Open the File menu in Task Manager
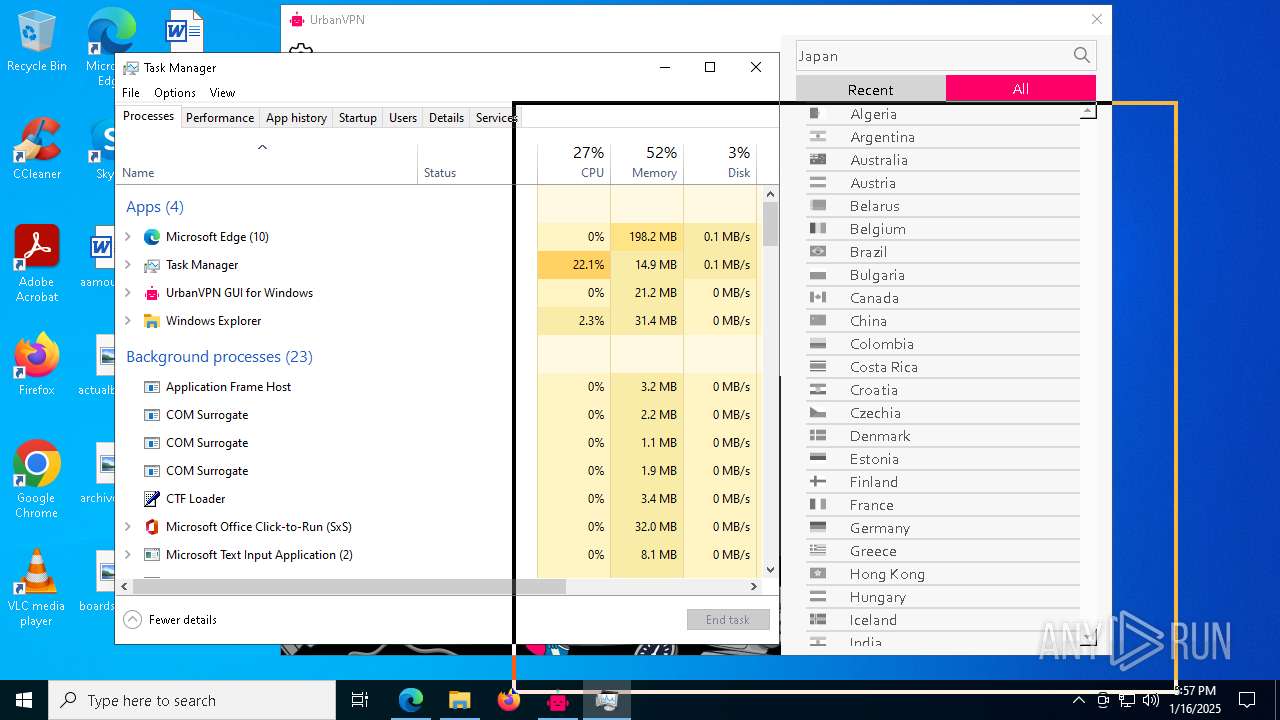1280x720 pixels. (x=131, y=93)
